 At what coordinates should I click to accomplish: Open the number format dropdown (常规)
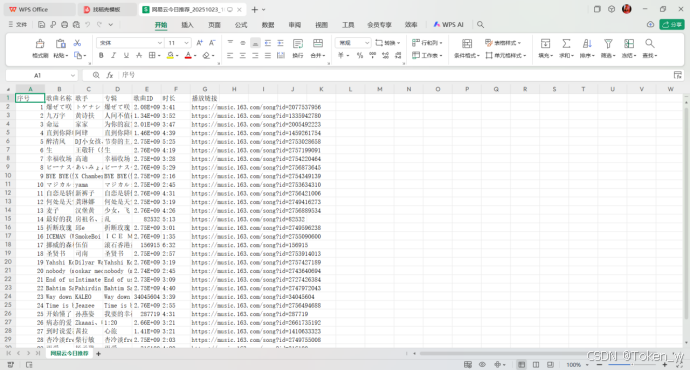tap(367, 43)
